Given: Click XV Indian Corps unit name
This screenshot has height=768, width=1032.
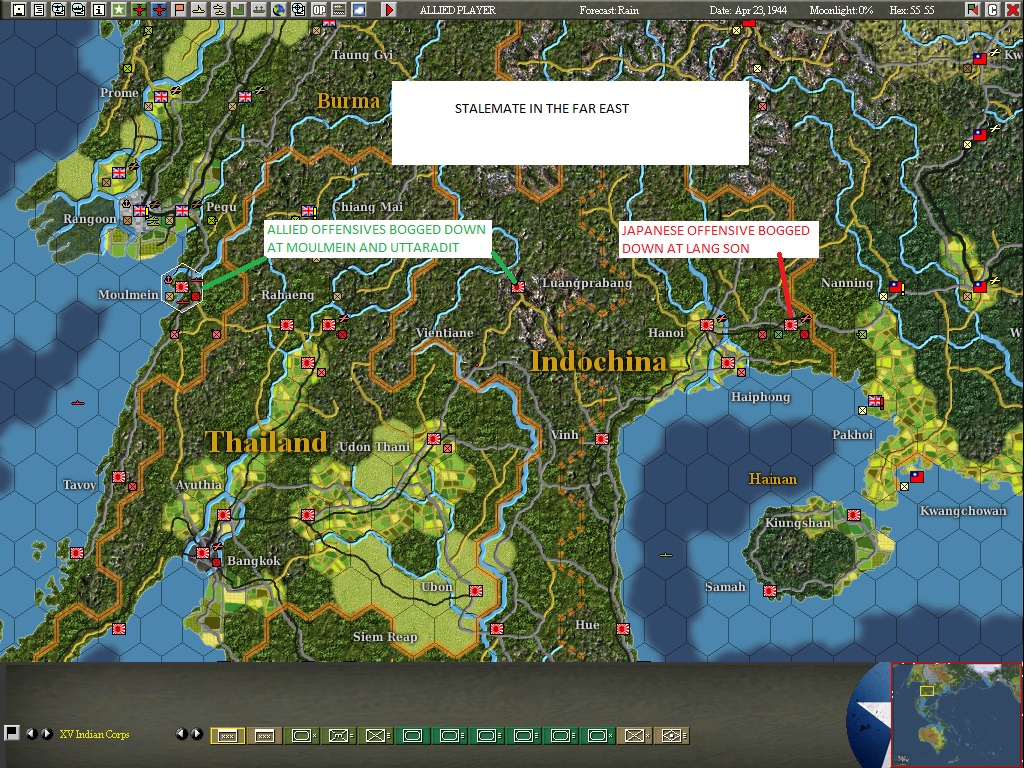Looking at the screenshot, I should [94, 734].
